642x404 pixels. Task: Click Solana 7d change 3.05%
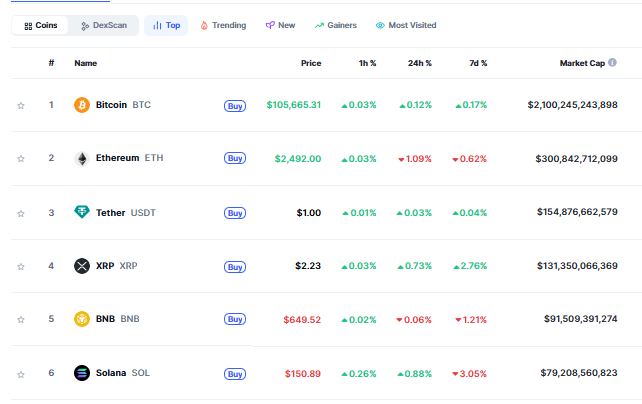coord(469,374)
